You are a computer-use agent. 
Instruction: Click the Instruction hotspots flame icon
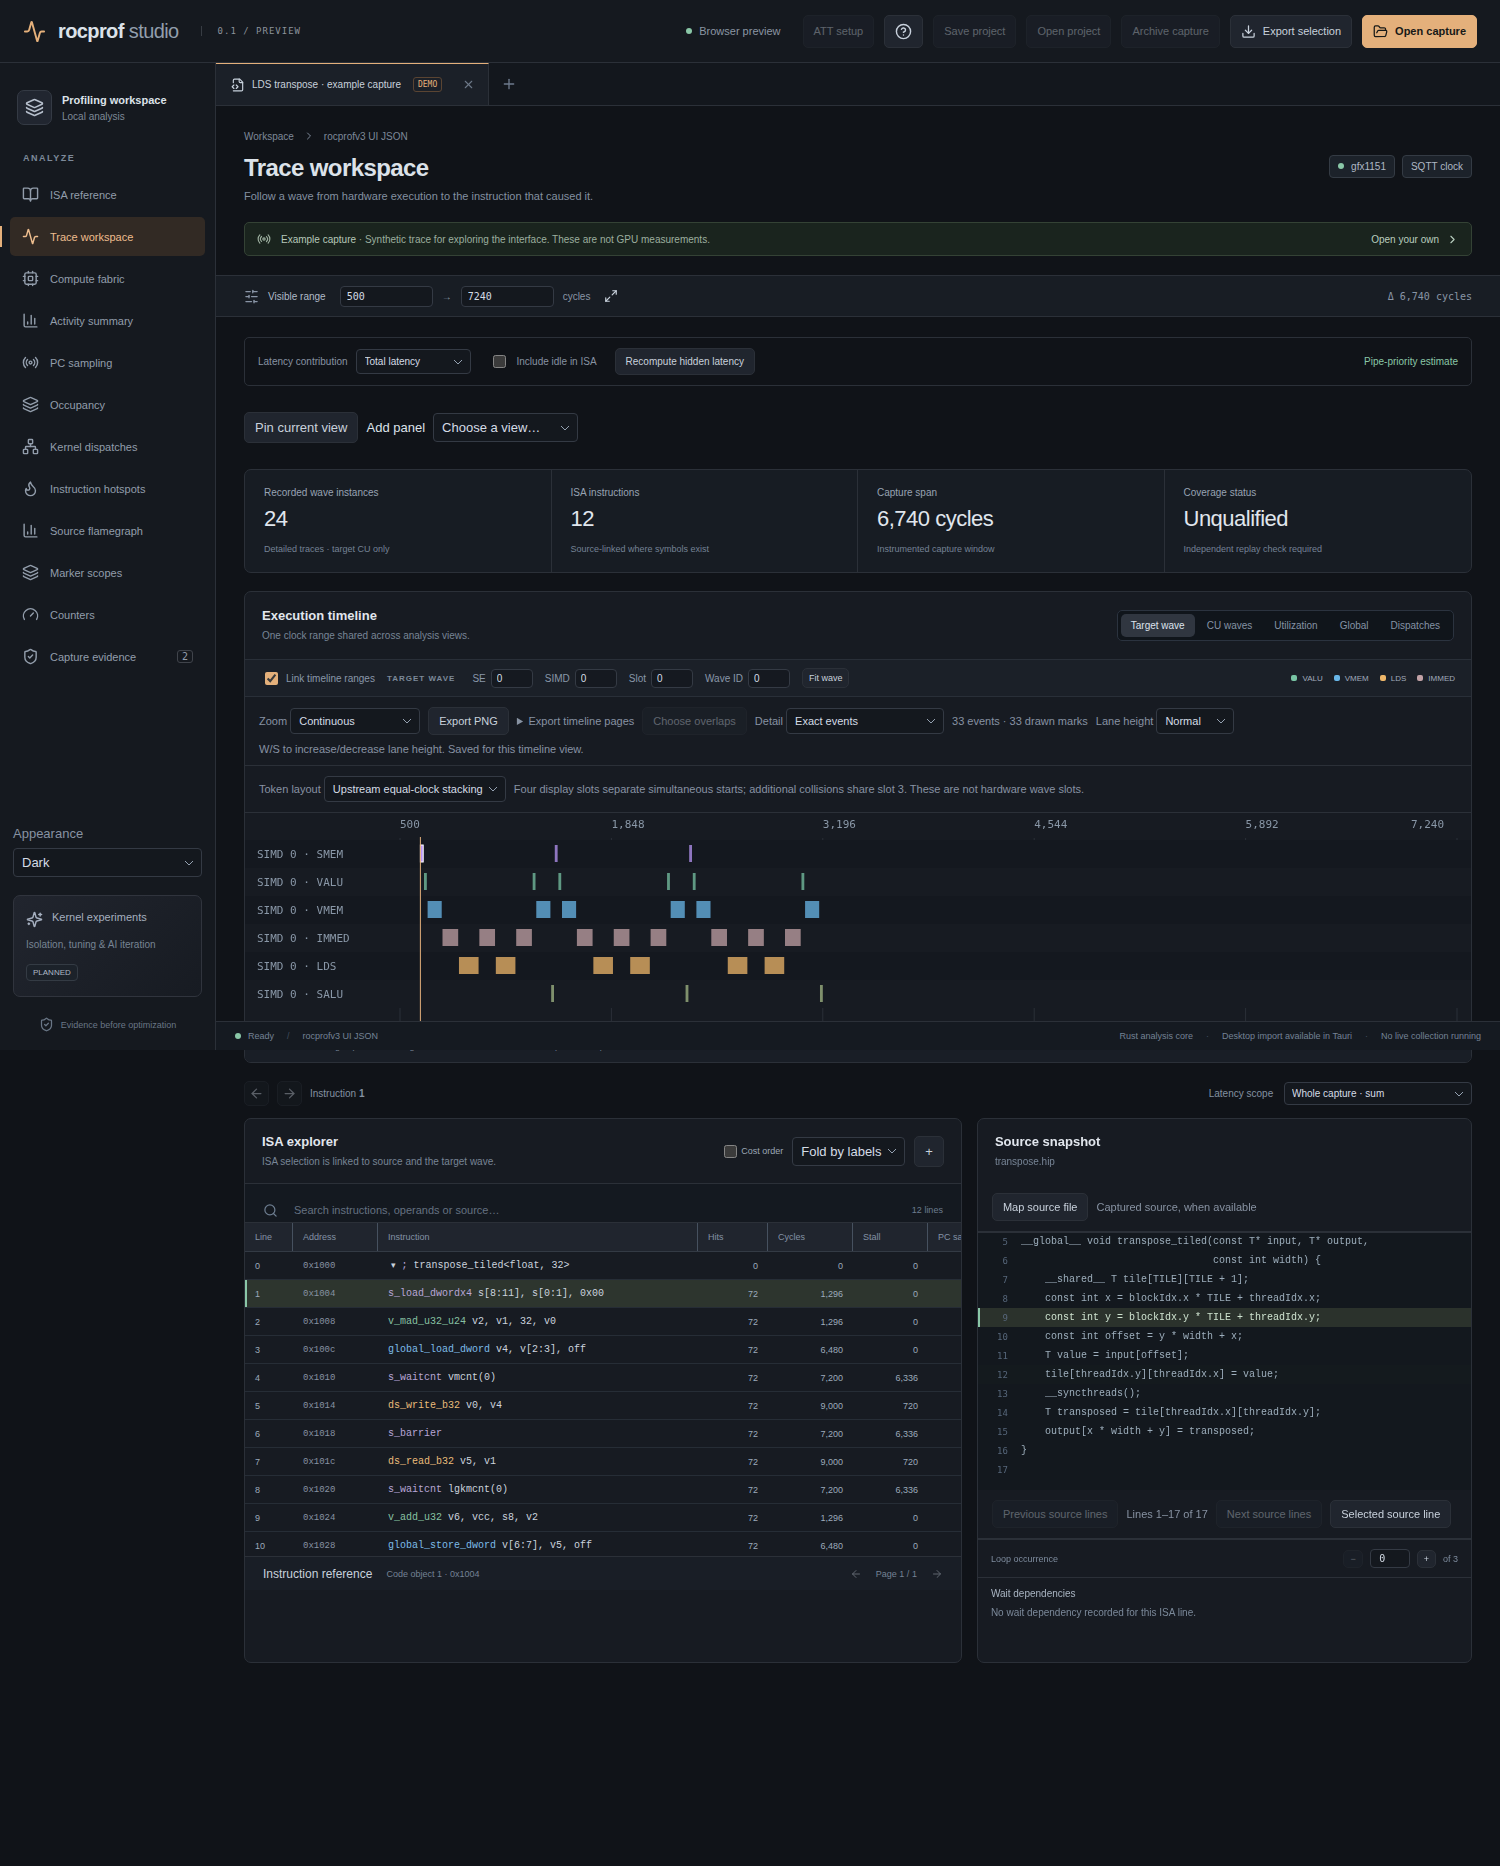(x=31, y=489)
